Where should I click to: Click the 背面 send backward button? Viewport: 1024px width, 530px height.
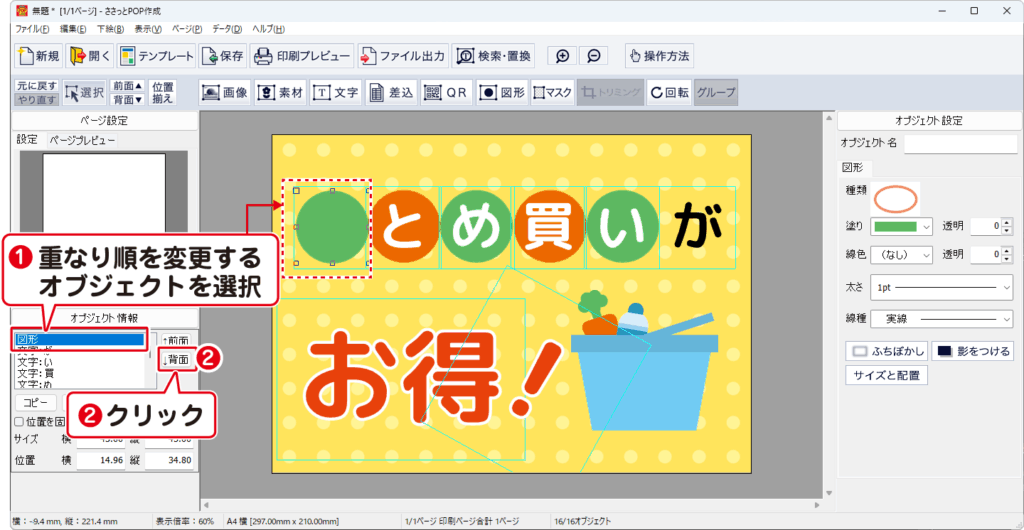pyautogui.click(x=177, y=359)
